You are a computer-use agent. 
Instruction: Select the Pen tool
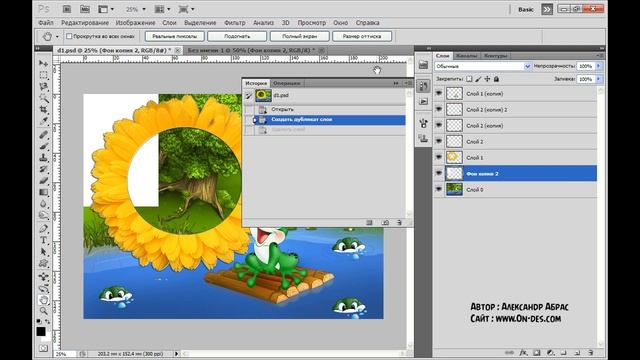43,229
